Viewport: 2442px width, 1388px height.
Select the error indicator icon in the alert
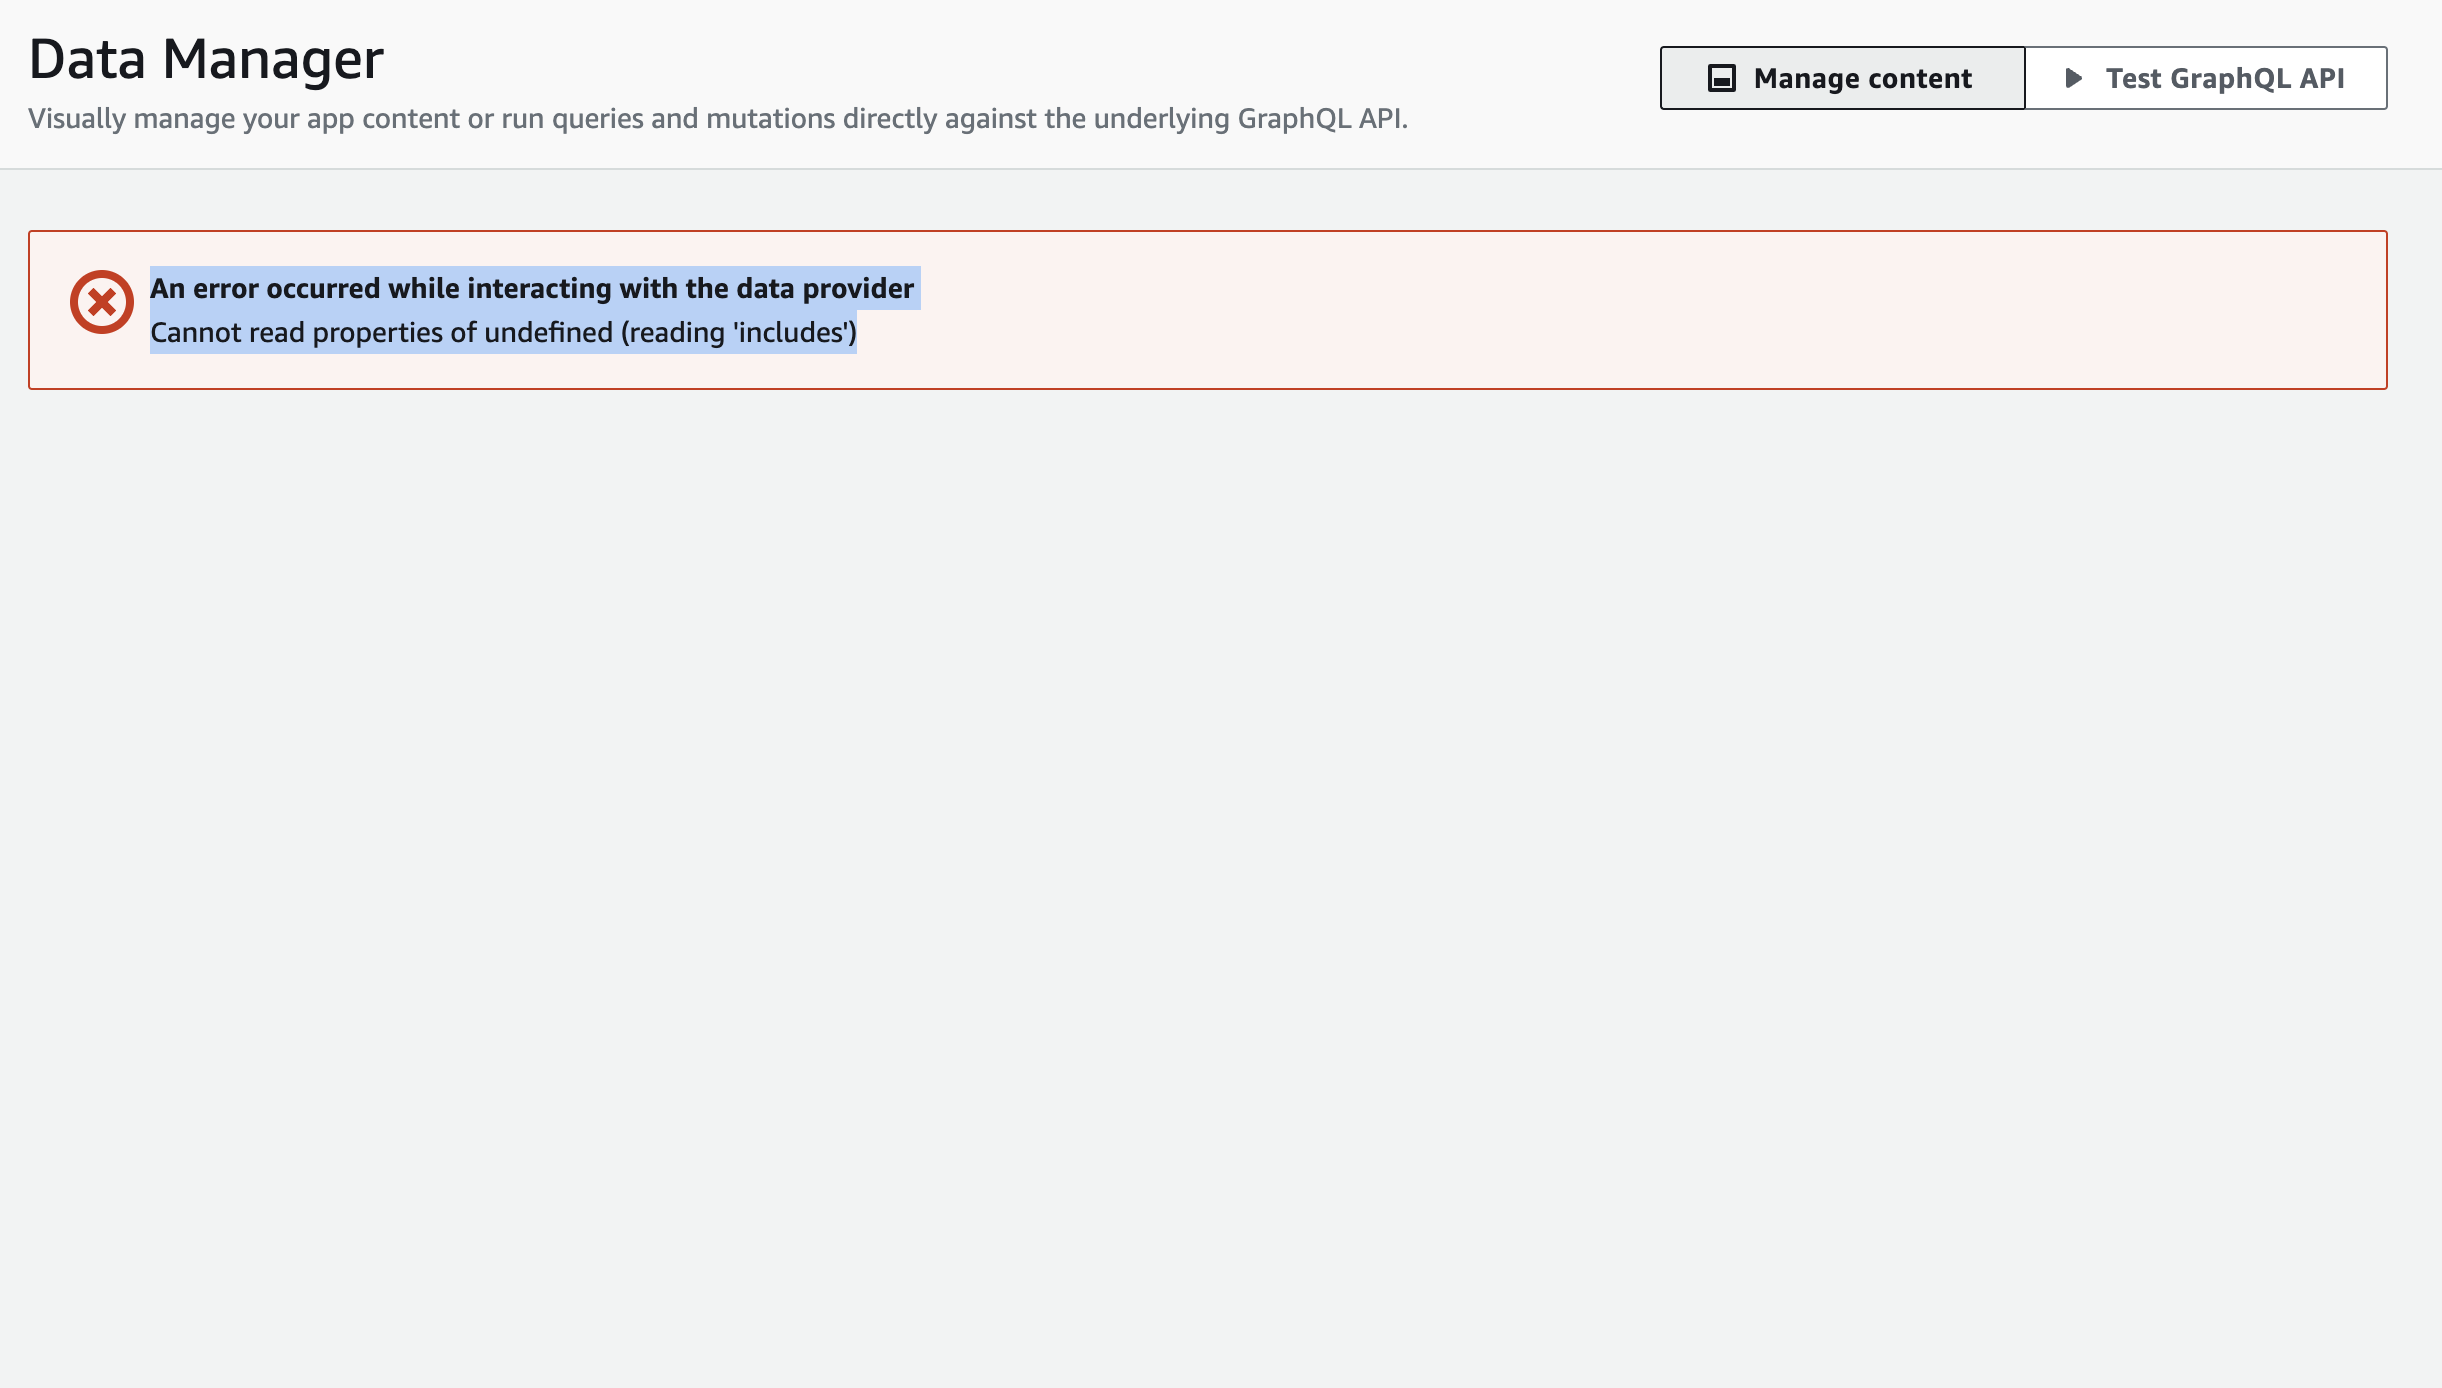[x=100, y=301]
